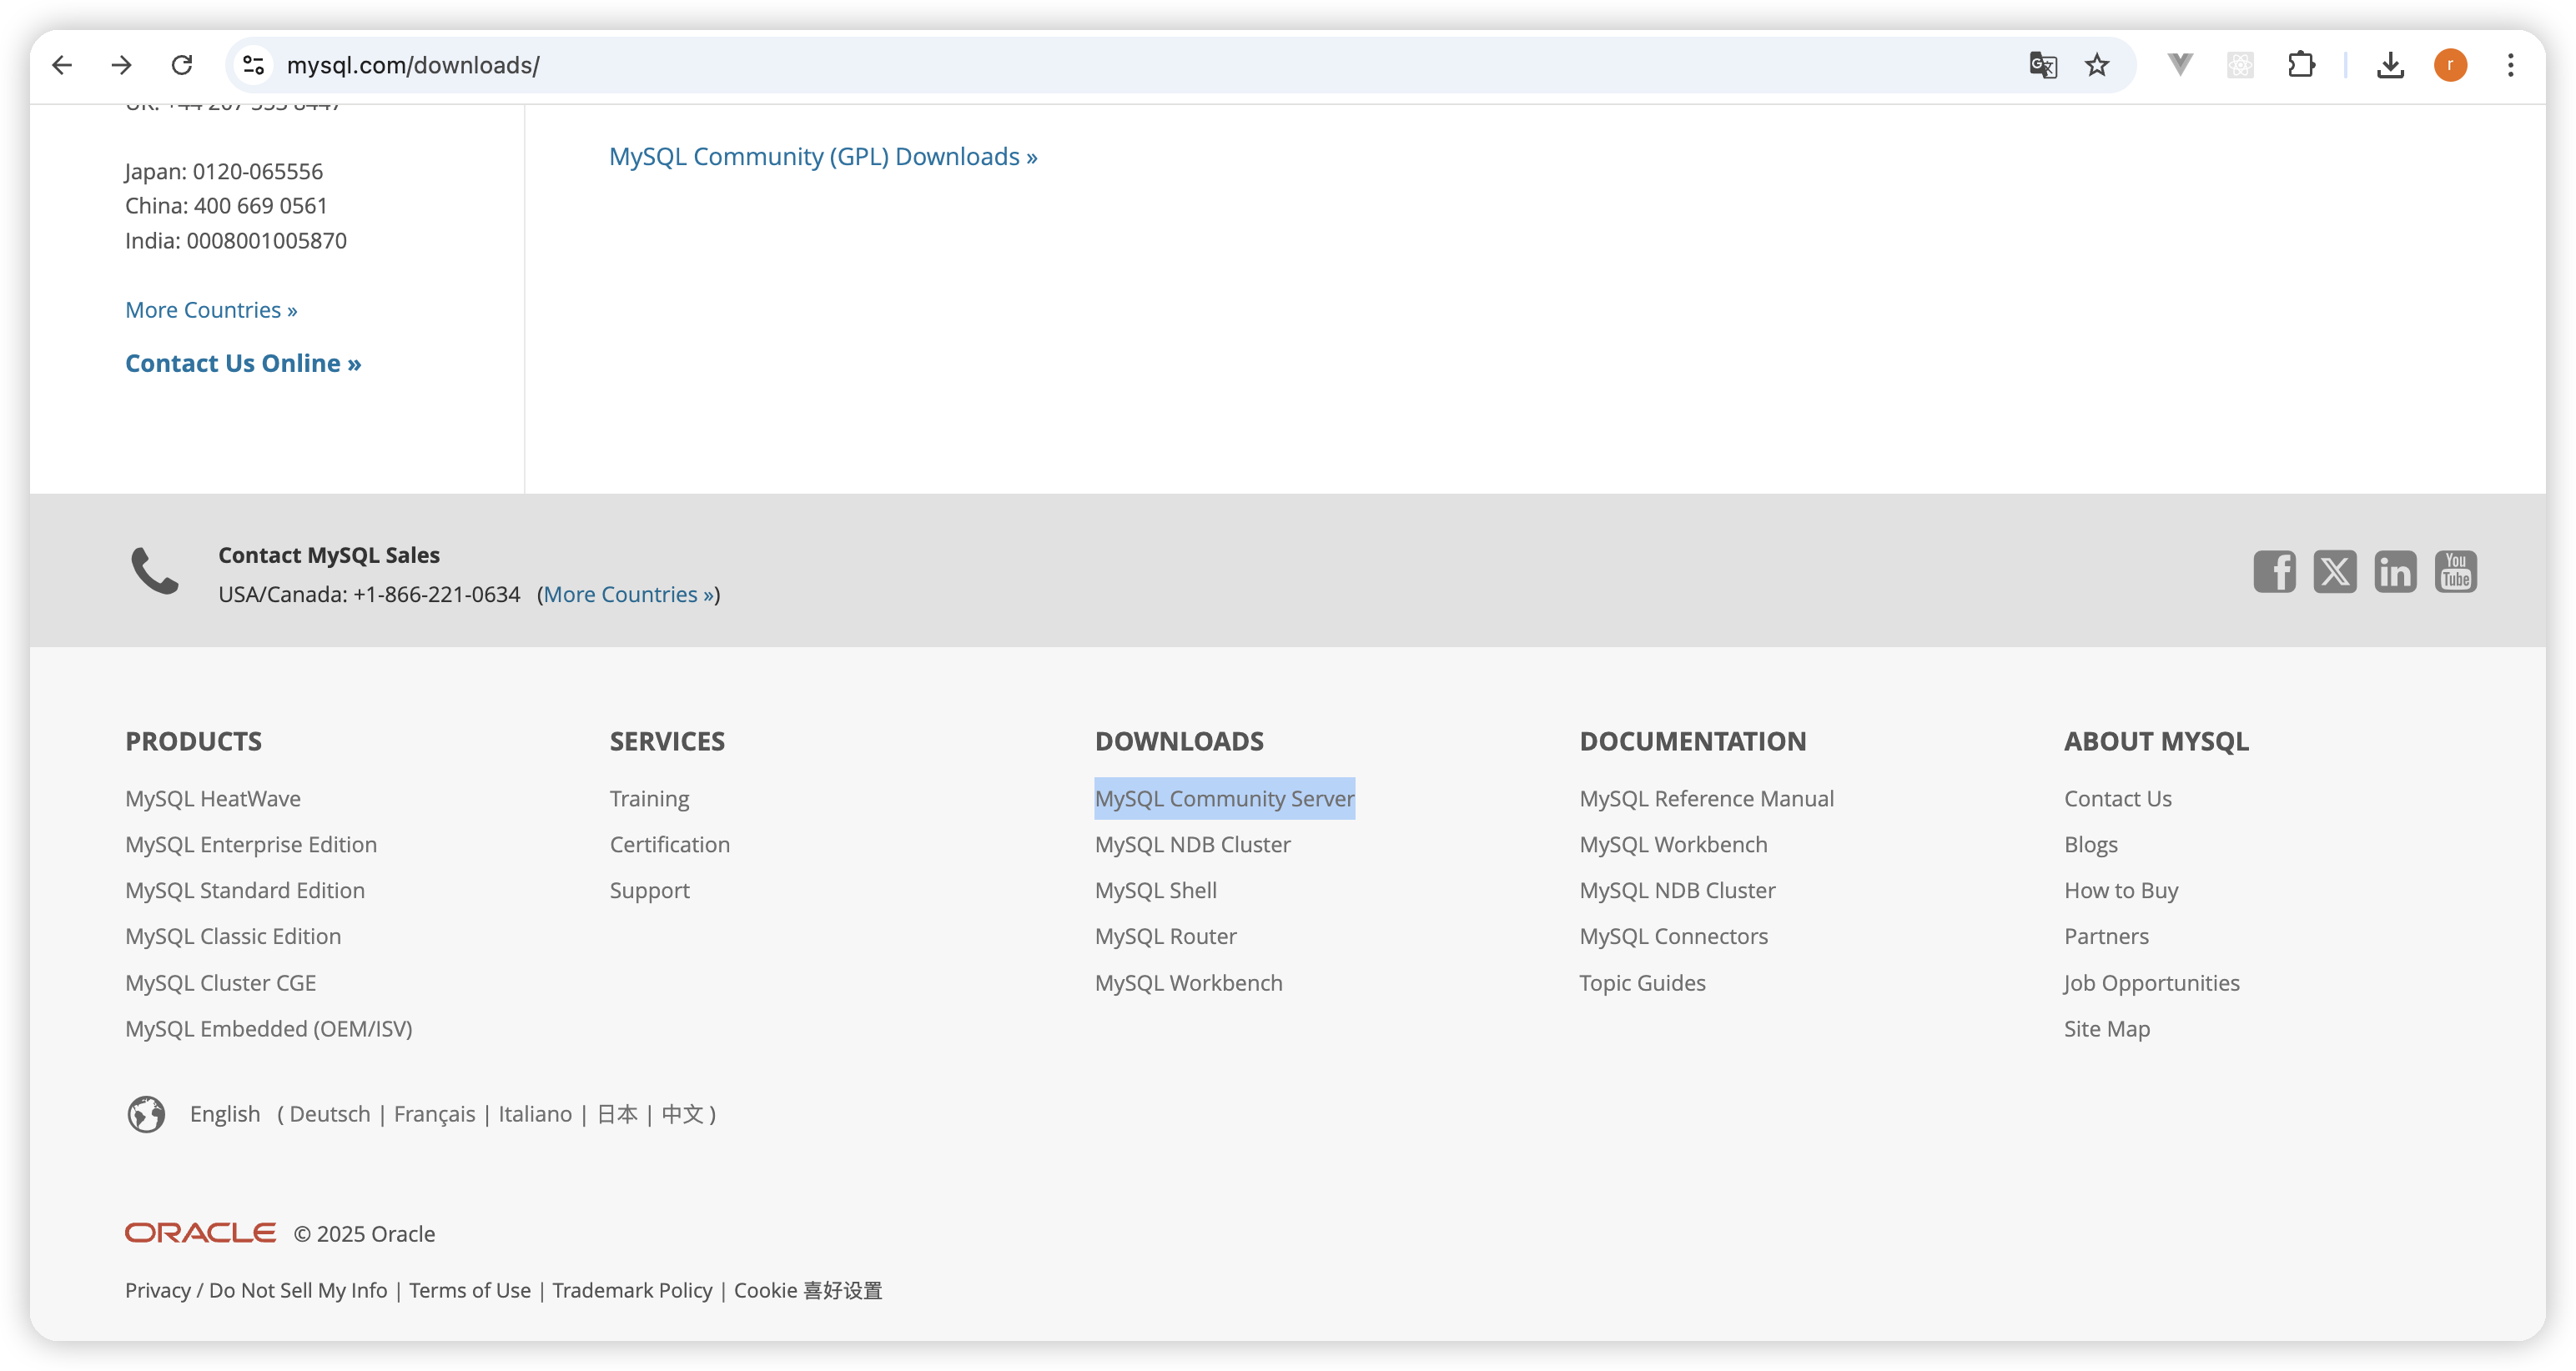Go back with the browser back arrow
Screen dimensions: 2576x1371
(62, 65)
